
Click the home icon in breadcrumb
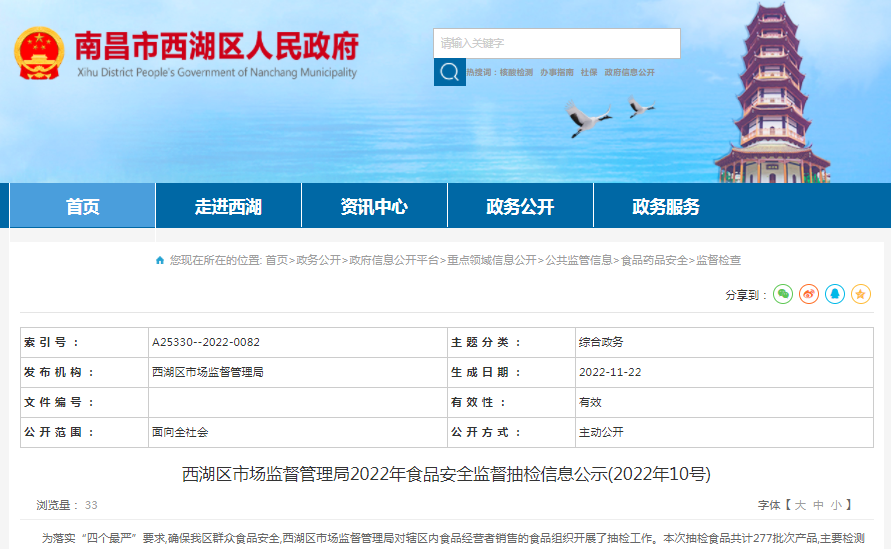tap(160, 260)
